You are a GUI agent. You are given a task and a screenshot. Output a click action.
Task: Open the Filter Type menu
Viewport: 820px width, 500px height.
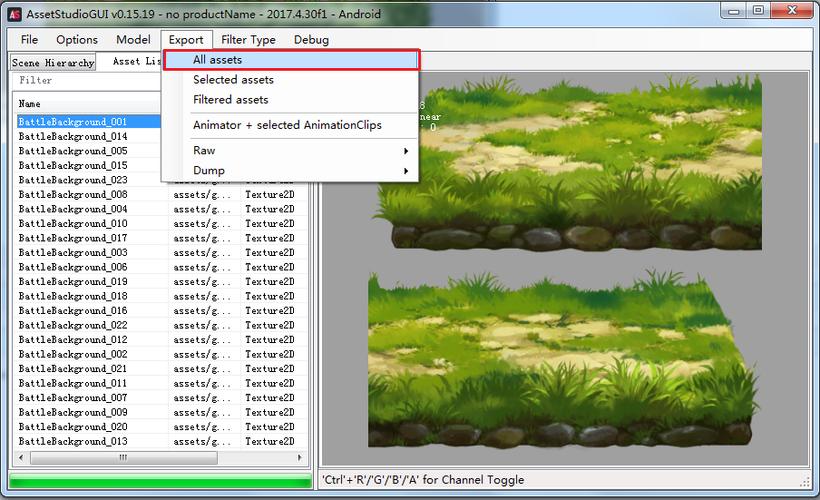pyautogui.click(x=248, y=40)
